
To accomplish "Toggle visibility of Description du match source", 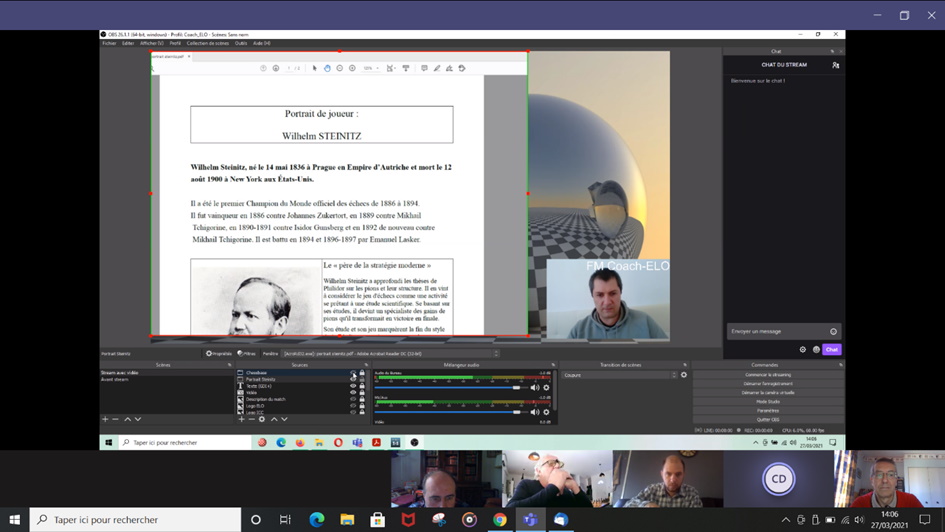I will tap(353, 399).
